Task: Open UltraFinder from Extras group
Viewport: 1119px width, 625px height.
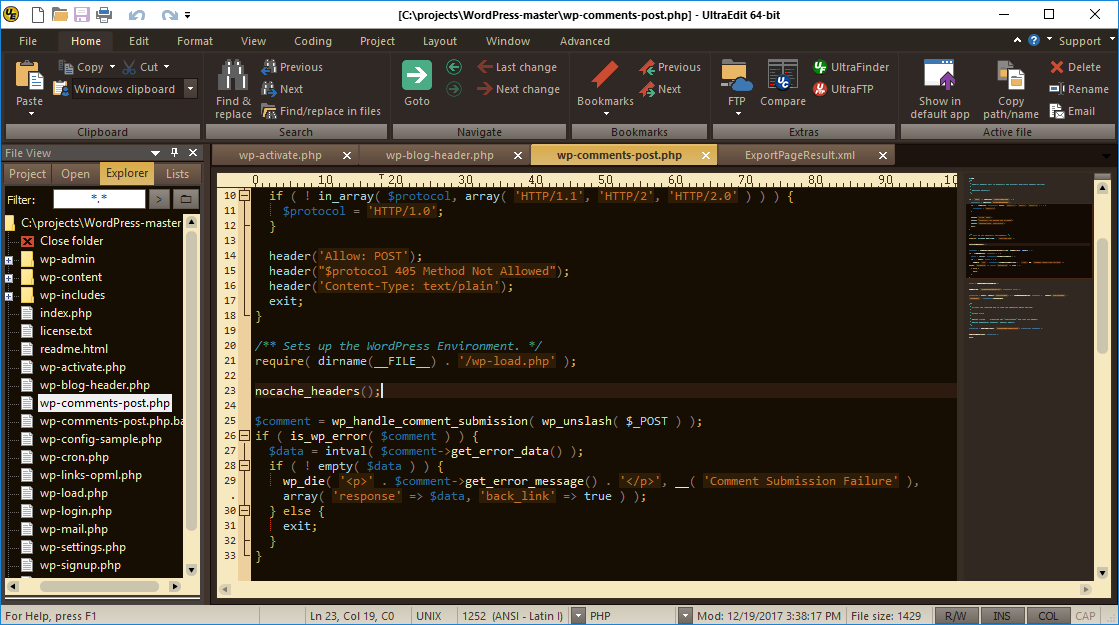Action: point(850,67)
